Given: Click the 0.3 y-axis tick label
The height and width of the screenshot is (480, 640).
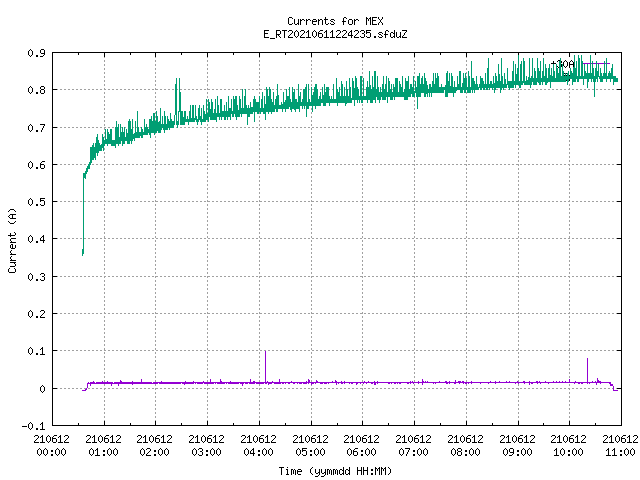Looking at the screenshot, I should [37, 277].
